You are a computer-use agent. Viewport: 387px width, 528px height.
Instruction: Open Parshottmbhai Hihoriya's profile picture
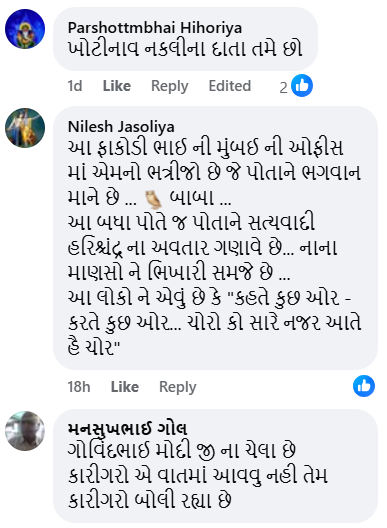tap(25, 29)
